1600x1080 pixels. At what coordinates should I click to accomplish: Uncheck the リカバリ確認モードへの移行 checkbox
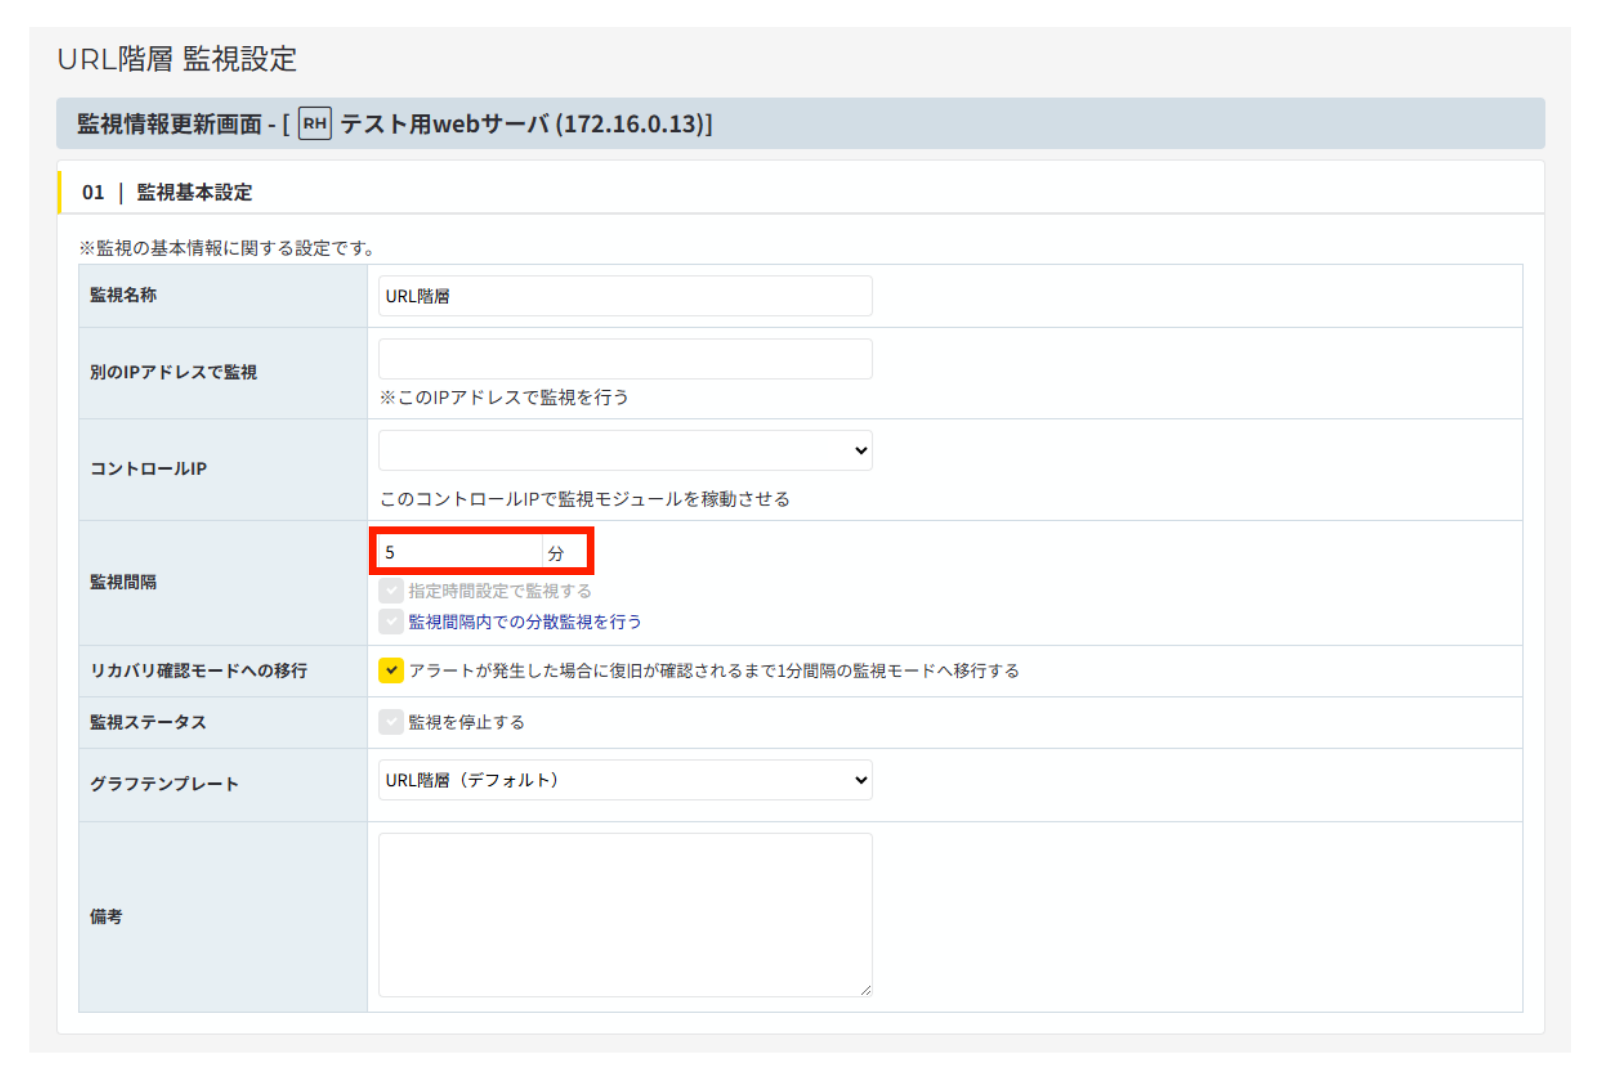(391, 671)
